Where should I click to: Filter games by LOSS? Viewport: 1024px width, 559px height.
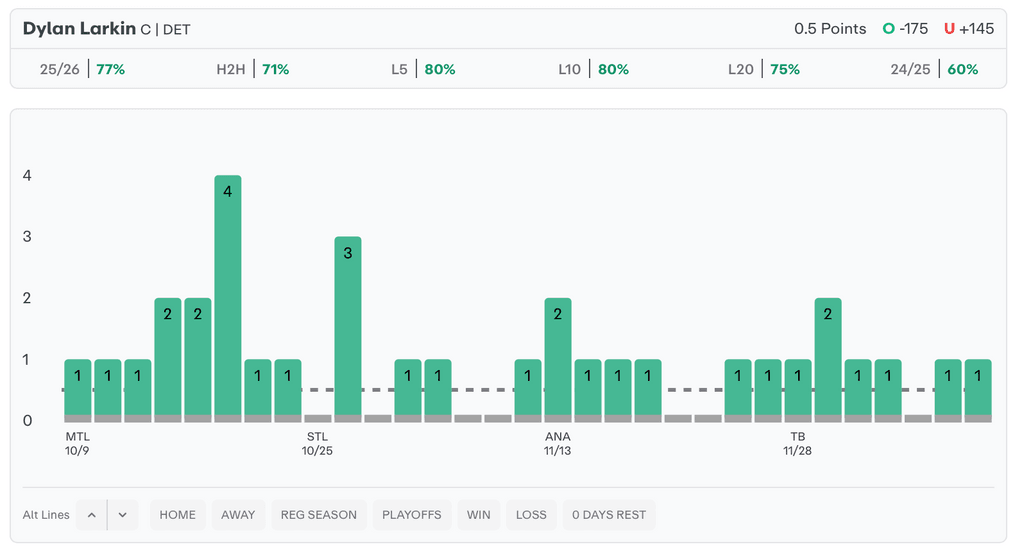click(531, 515)
